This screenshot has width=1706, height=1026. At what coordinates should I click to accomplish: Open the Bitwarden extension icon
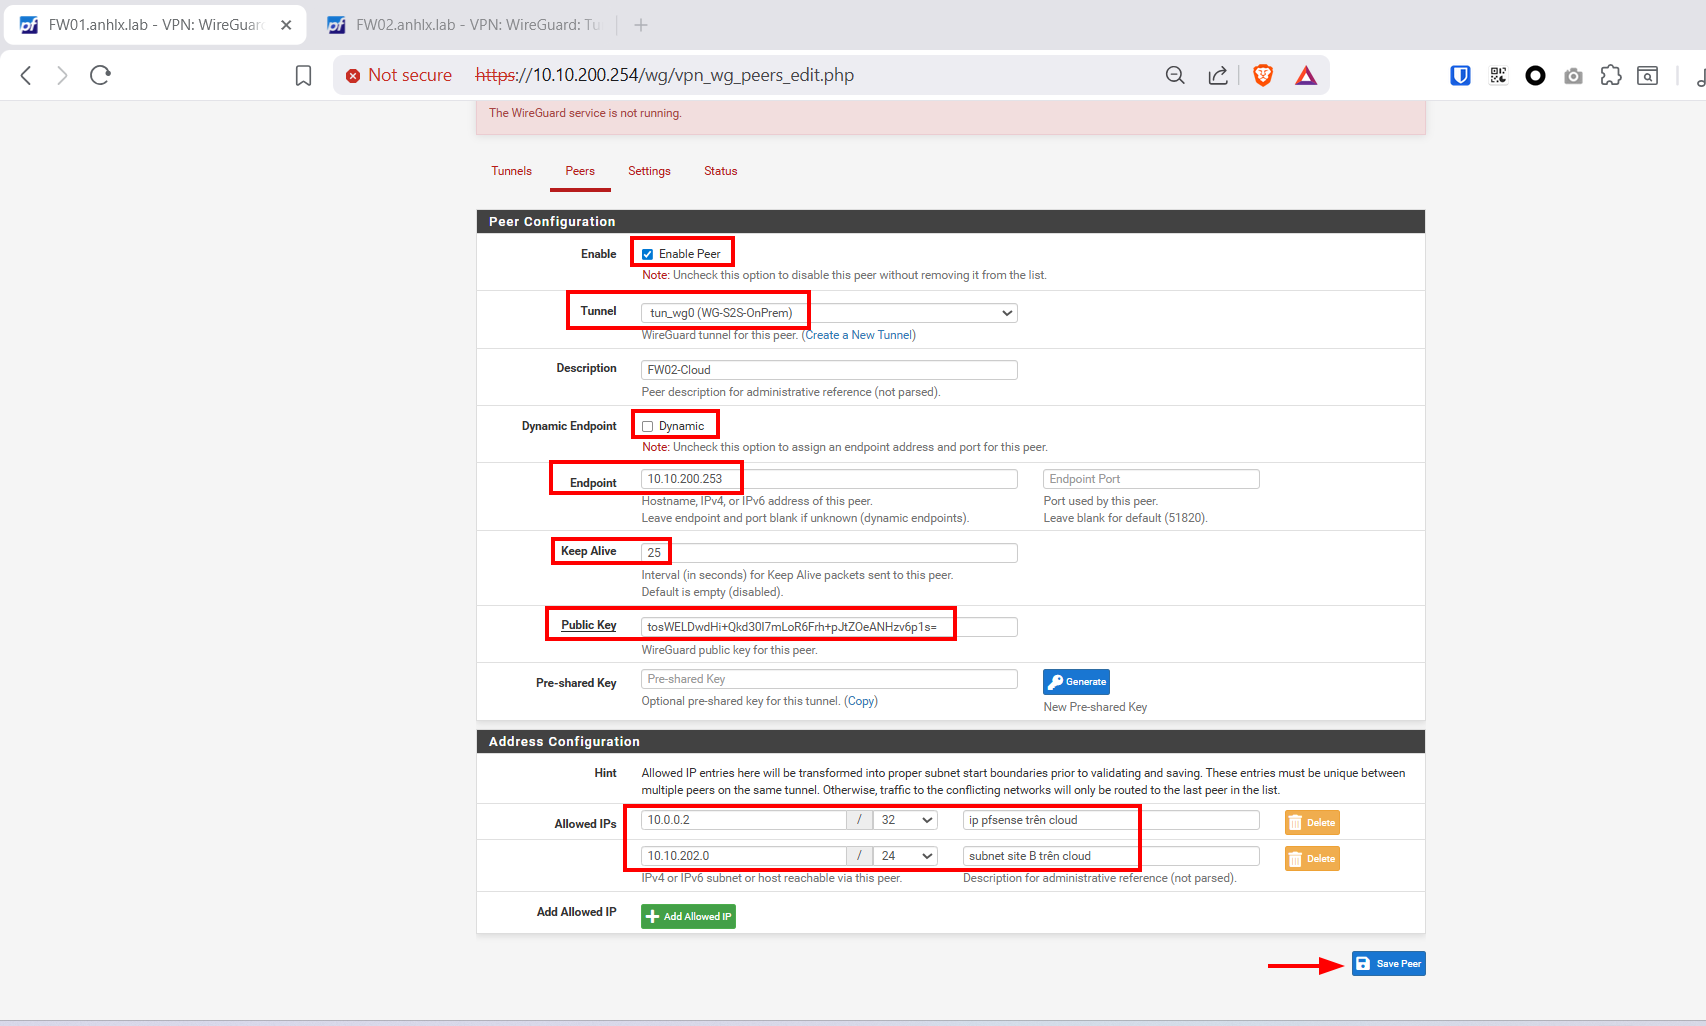click(1460, 75)
